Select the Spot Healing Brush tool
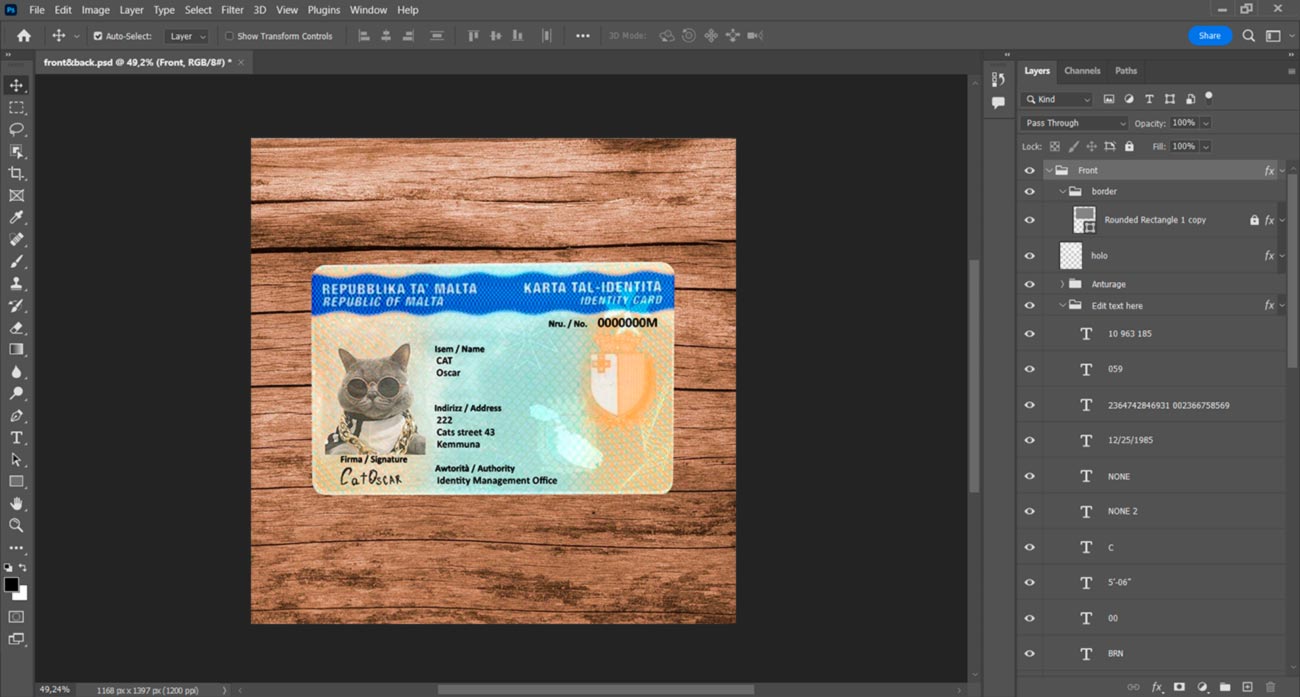Viewport: 1300px width, 697px height. coord(16,239)
